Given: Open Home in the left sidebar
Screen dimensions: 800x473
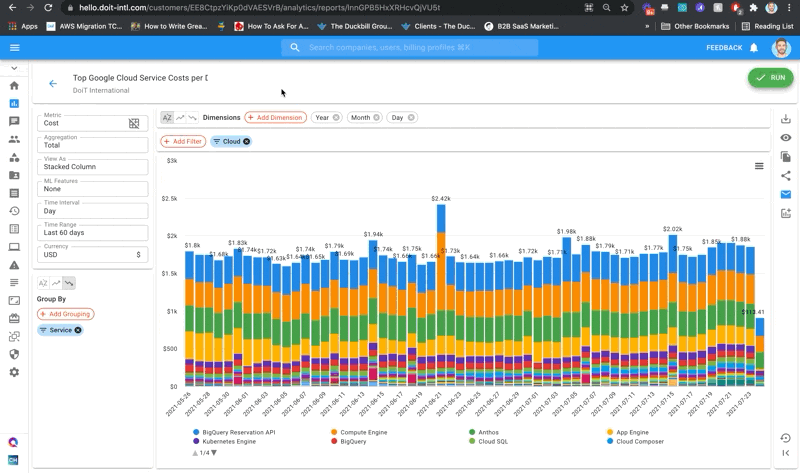Looking at the screenshot, I should point(14,86).
